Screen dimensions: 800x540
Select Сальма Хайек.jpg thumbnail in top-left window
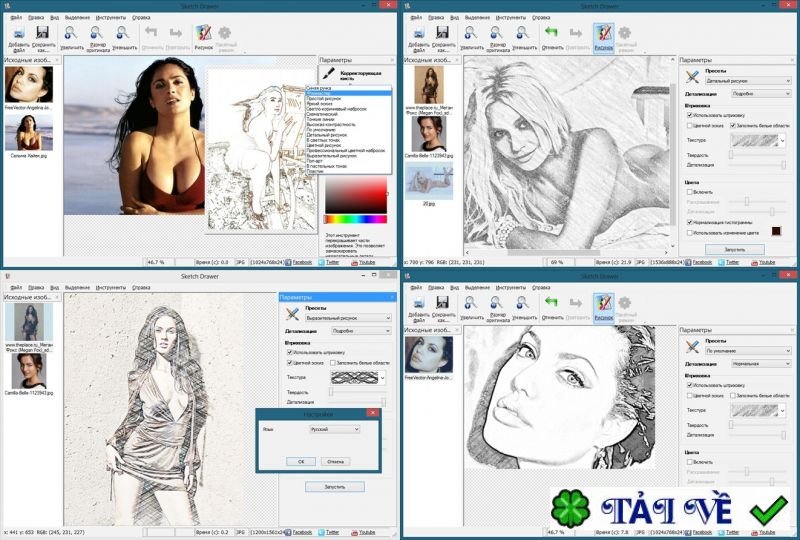[29, 132]
